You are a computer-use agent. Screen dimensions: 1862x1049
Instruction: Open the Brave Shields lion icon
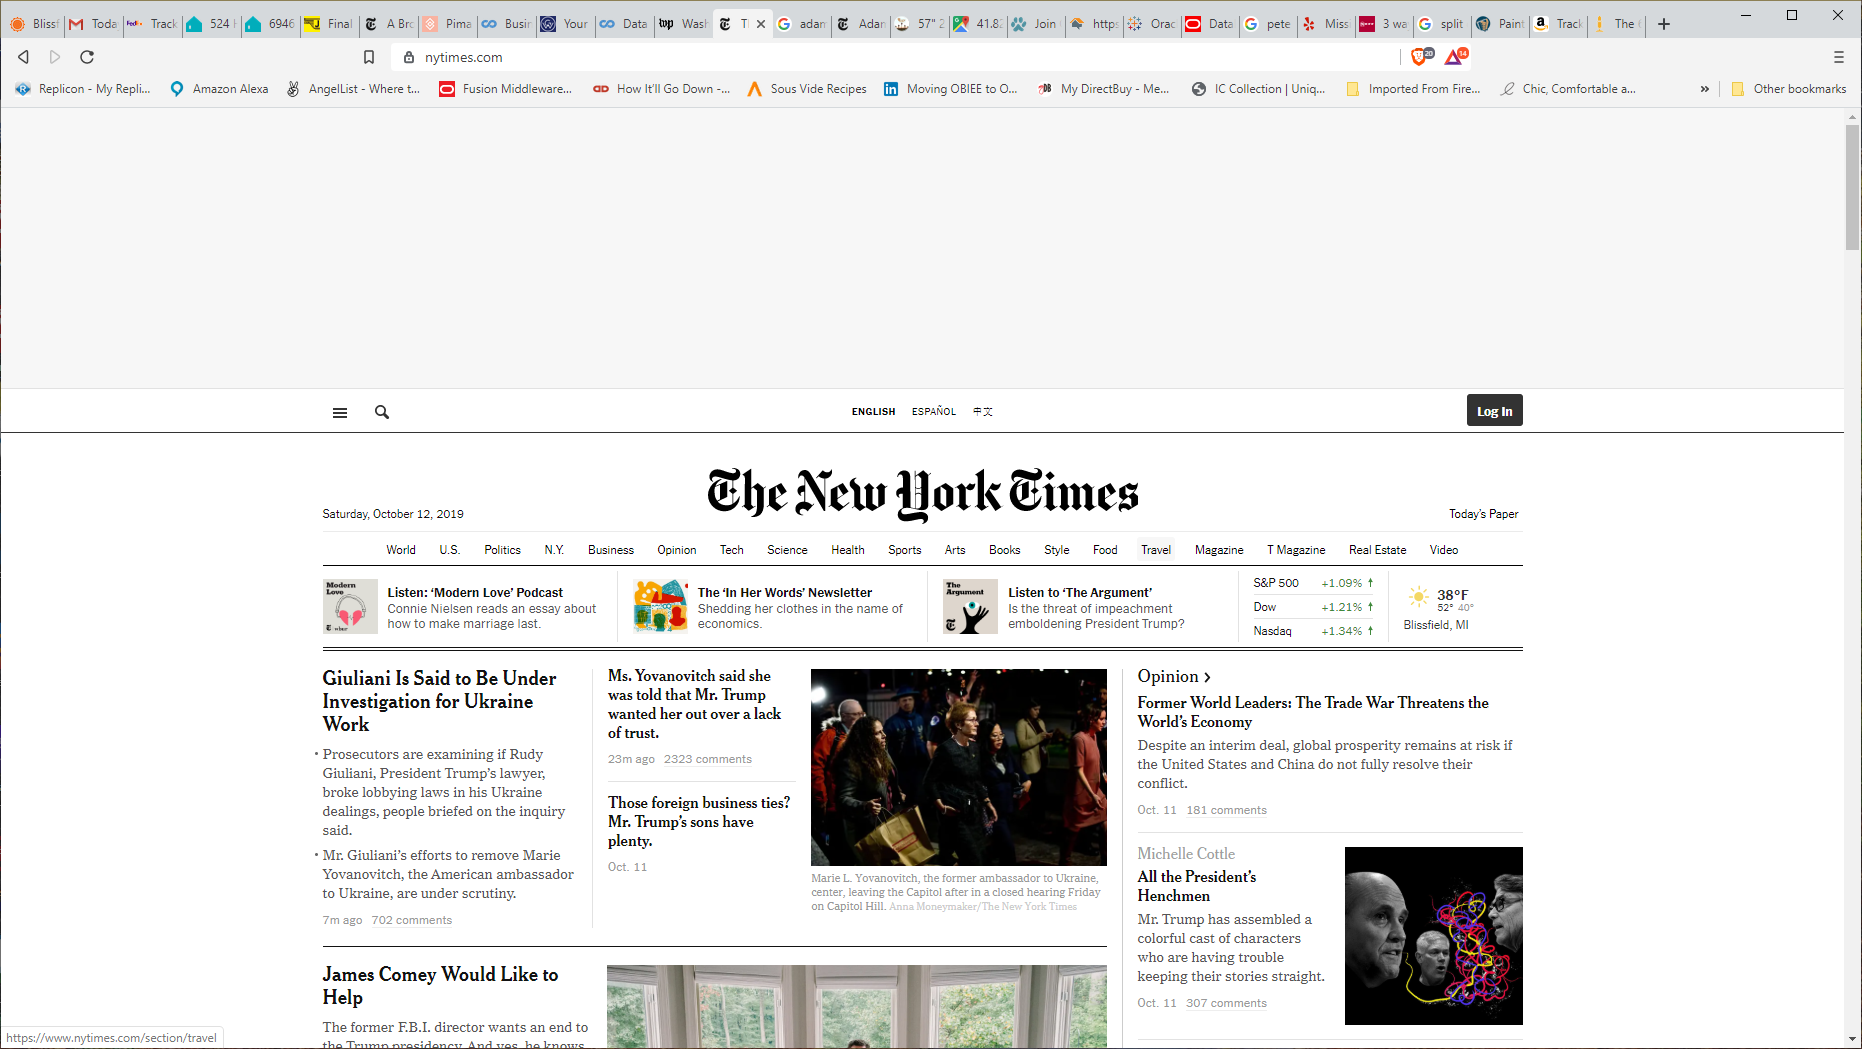coord(1421,56)
